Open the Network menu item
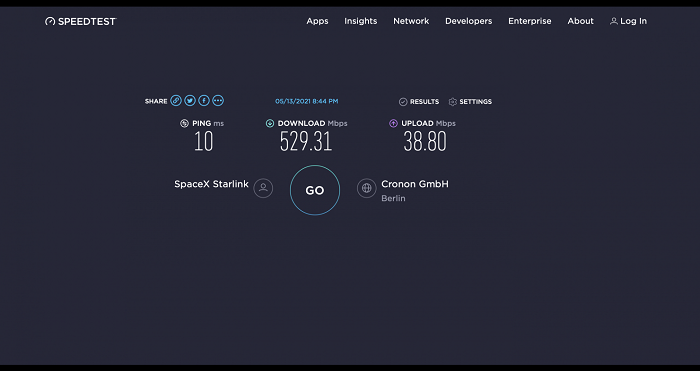 pos(411,21)
